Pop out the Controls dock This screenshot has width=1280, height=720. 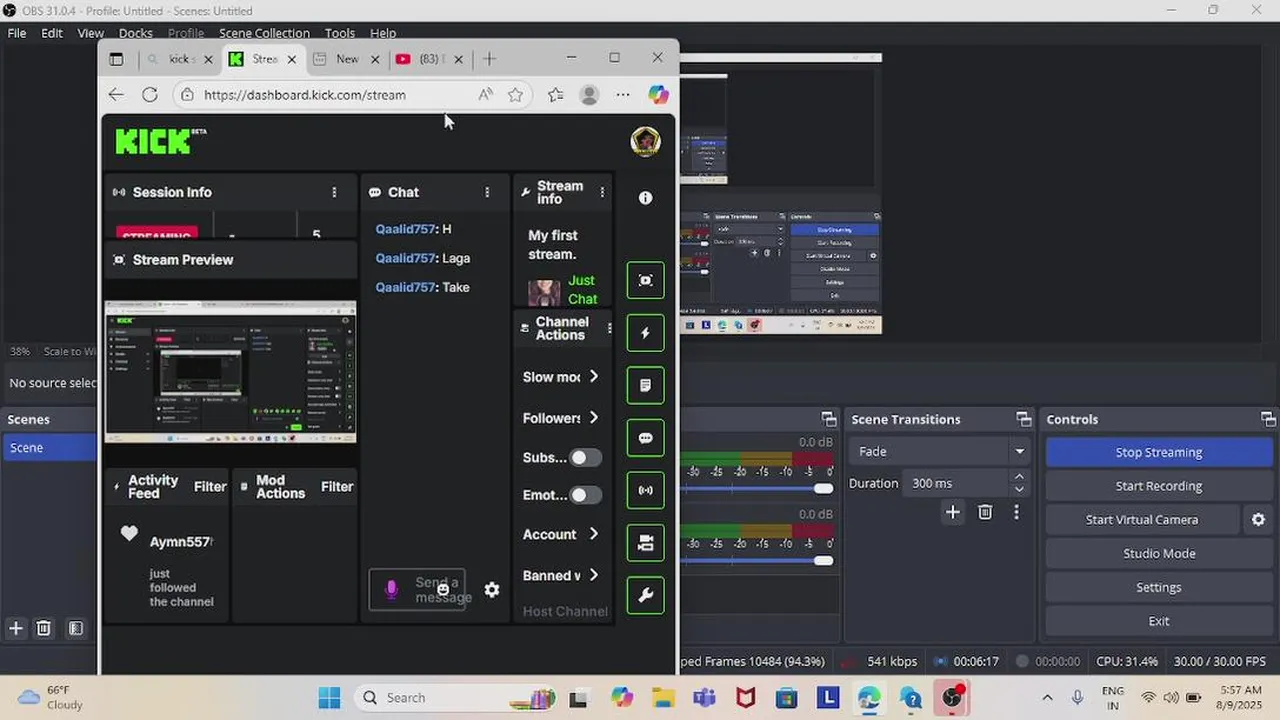[1268, 419]
